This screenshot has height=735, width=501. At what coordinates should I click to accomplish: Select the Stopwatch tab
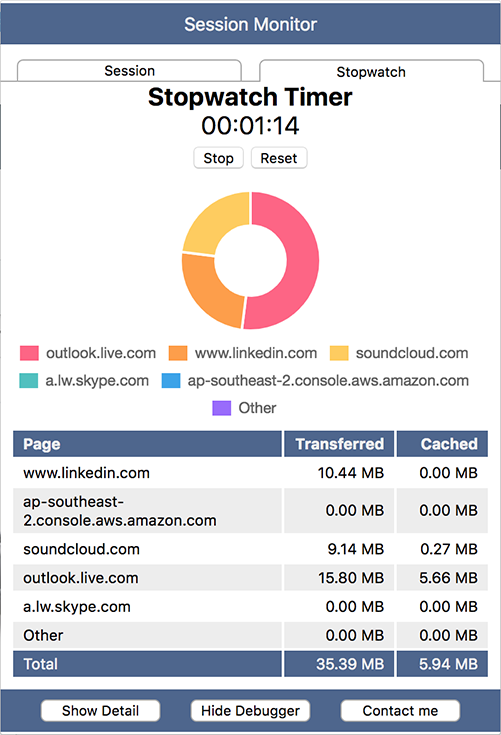371,72
